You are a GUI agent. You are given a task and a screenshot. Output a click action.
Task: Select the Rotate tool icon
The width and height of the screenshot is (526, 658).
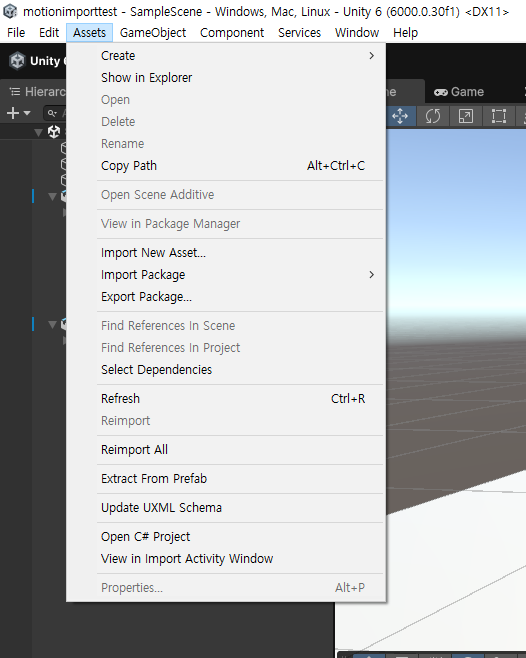point(433,116)
